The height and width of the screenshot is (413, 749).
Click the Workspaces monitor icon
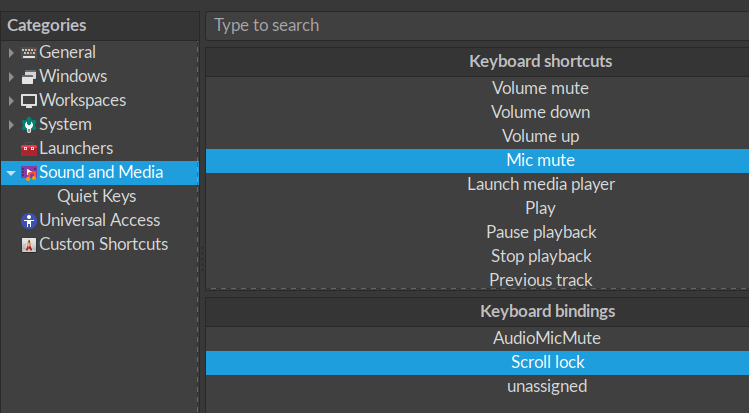[29, 101]
